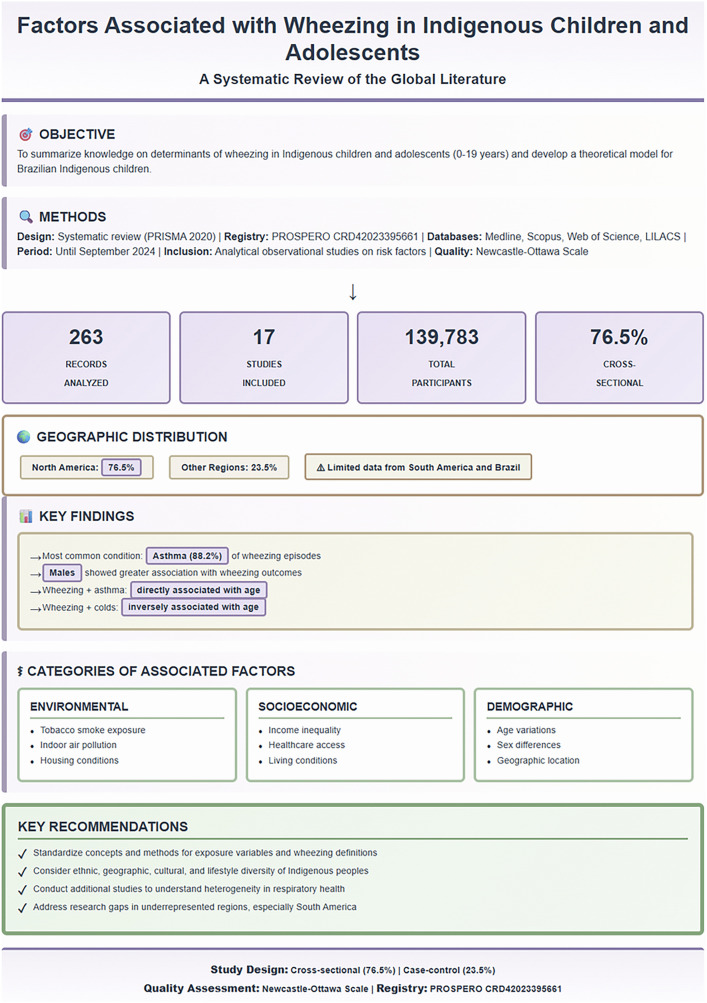
Task: Select the '263 Records Analyzed' stat card
Action: click(x=86, y=358)
